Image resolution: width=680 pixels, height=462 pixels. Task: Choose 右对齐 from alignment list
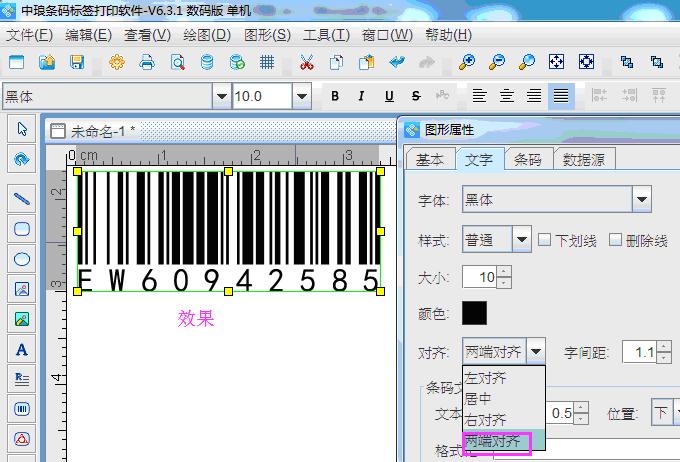click(x=503, y=419)
